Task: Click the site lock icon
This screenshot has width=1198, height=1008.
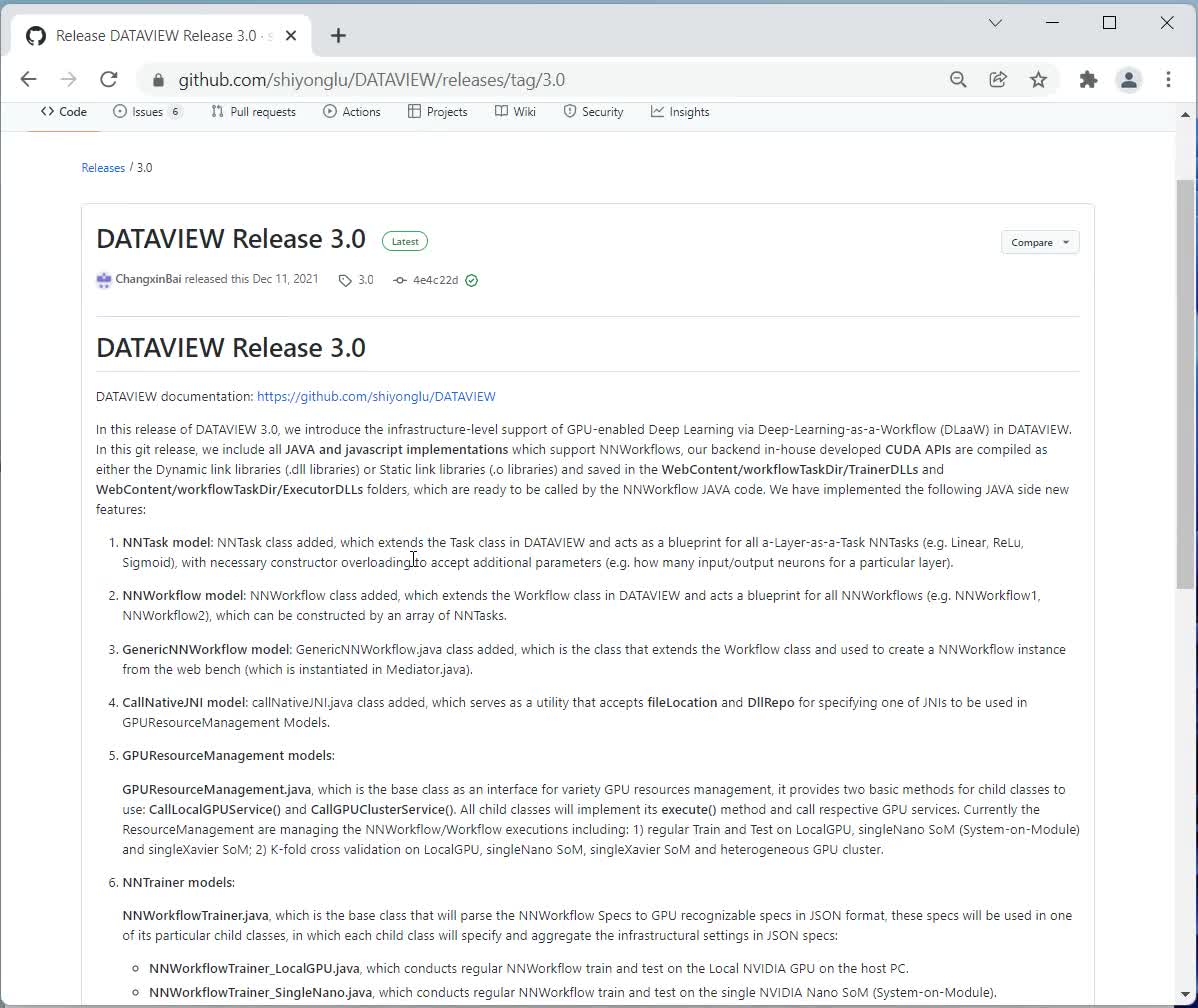Action: pyautogui.click(x=158, y=80)
